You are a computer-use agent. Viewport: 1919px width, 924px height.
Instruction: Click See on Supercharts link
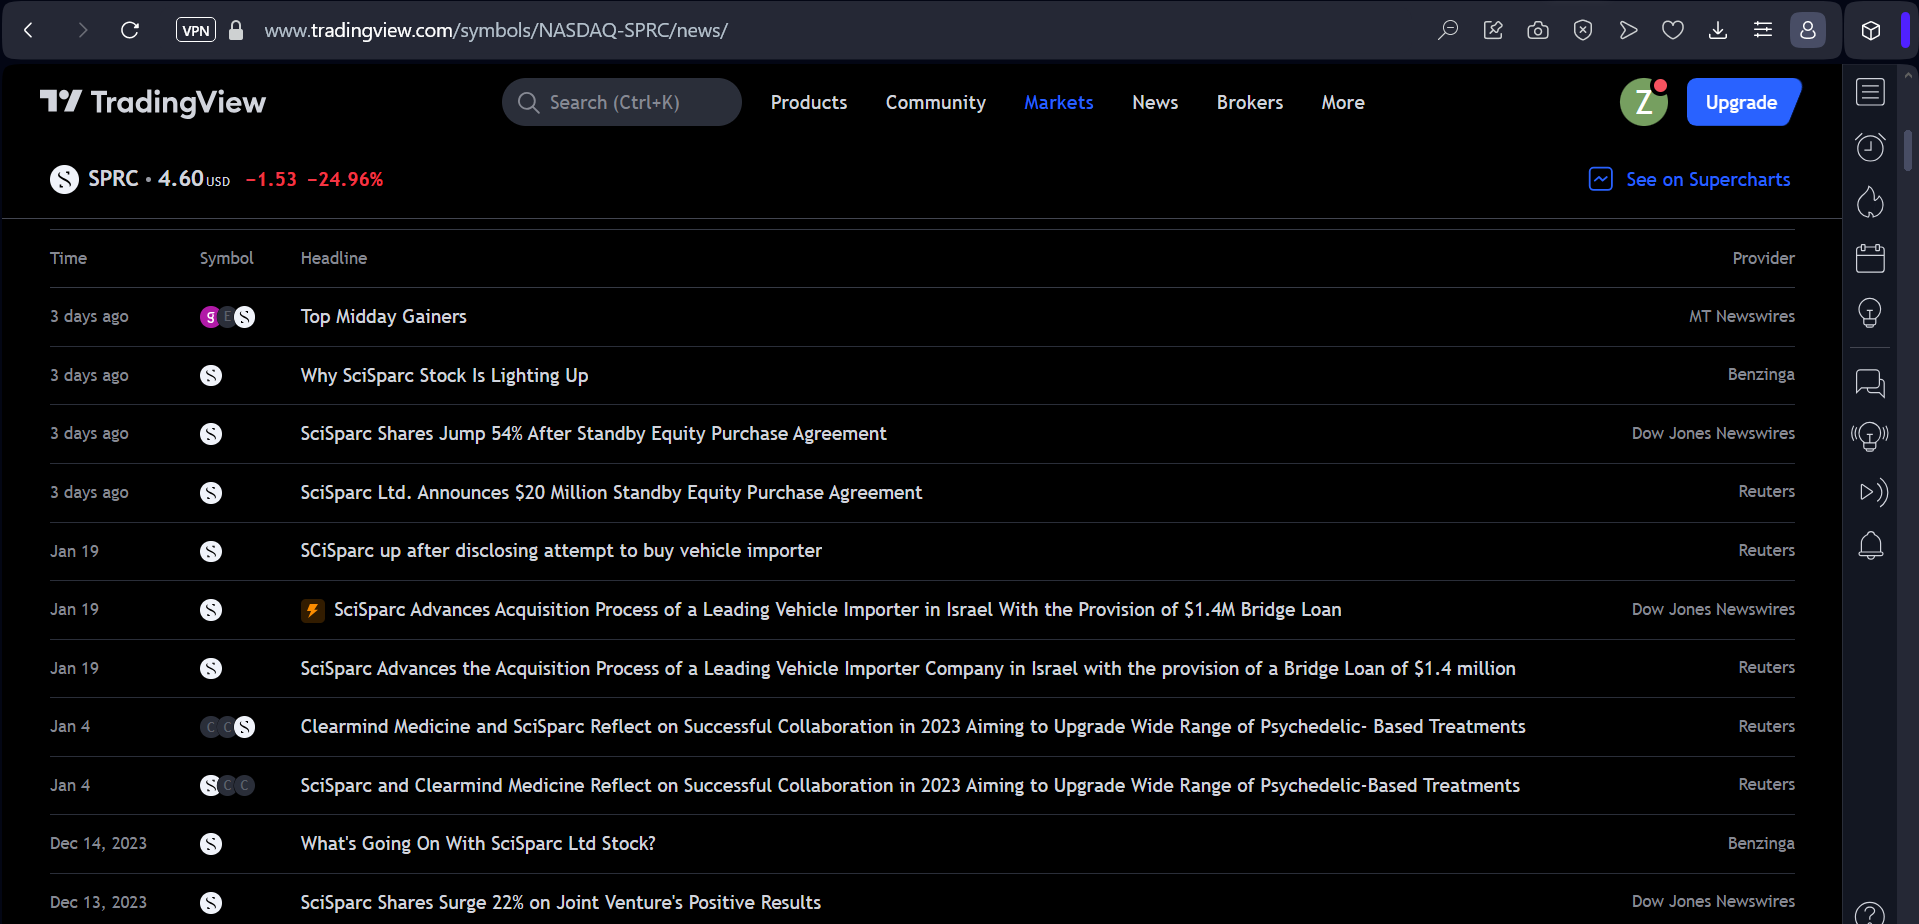click(1690, 179)
